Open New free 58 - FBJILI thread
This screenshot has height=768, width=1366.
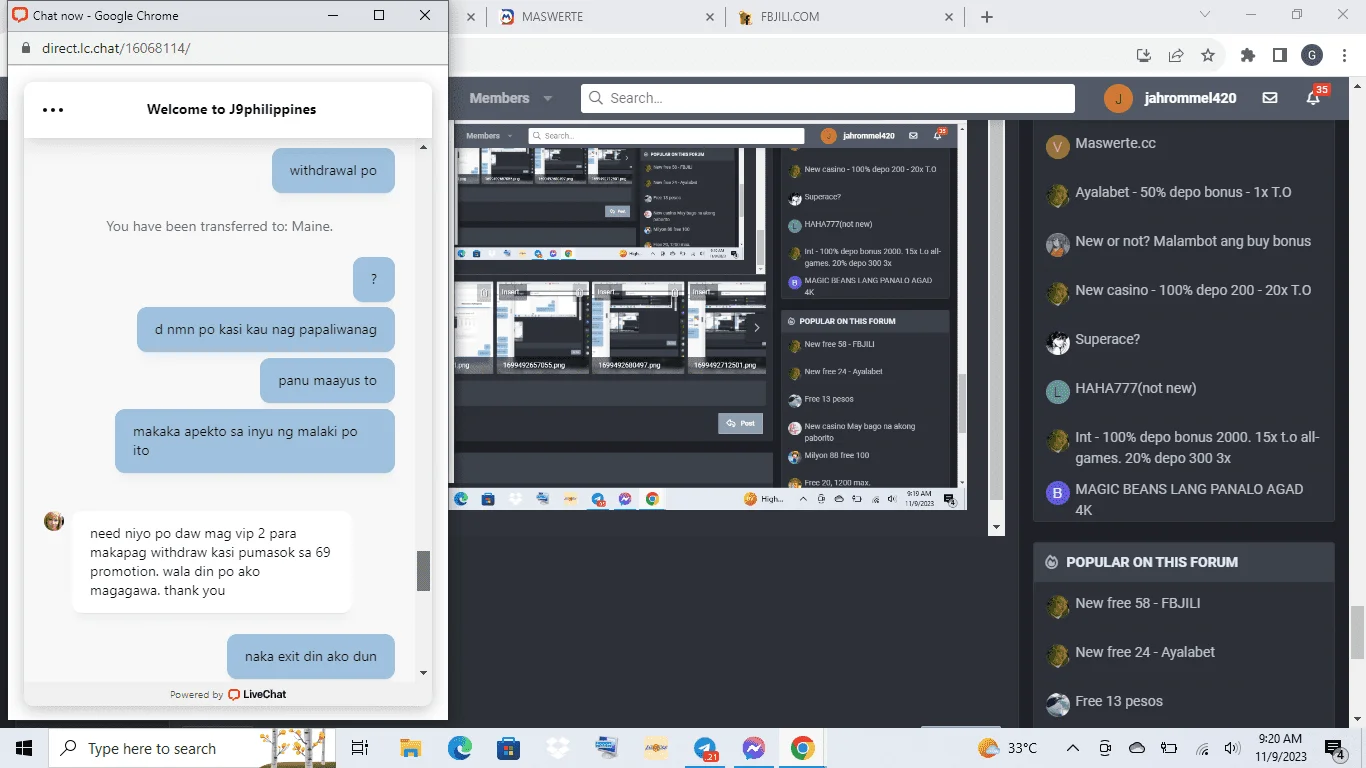coord(1137,603)
